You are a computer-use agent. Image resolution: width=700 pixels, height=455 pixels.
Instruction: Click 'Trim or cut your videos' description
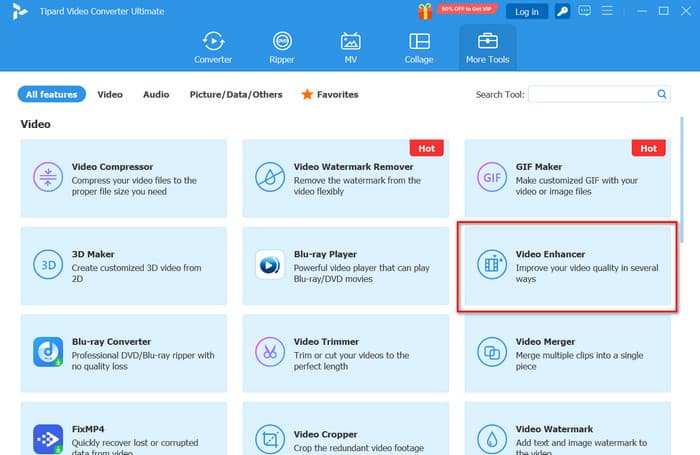351,361
